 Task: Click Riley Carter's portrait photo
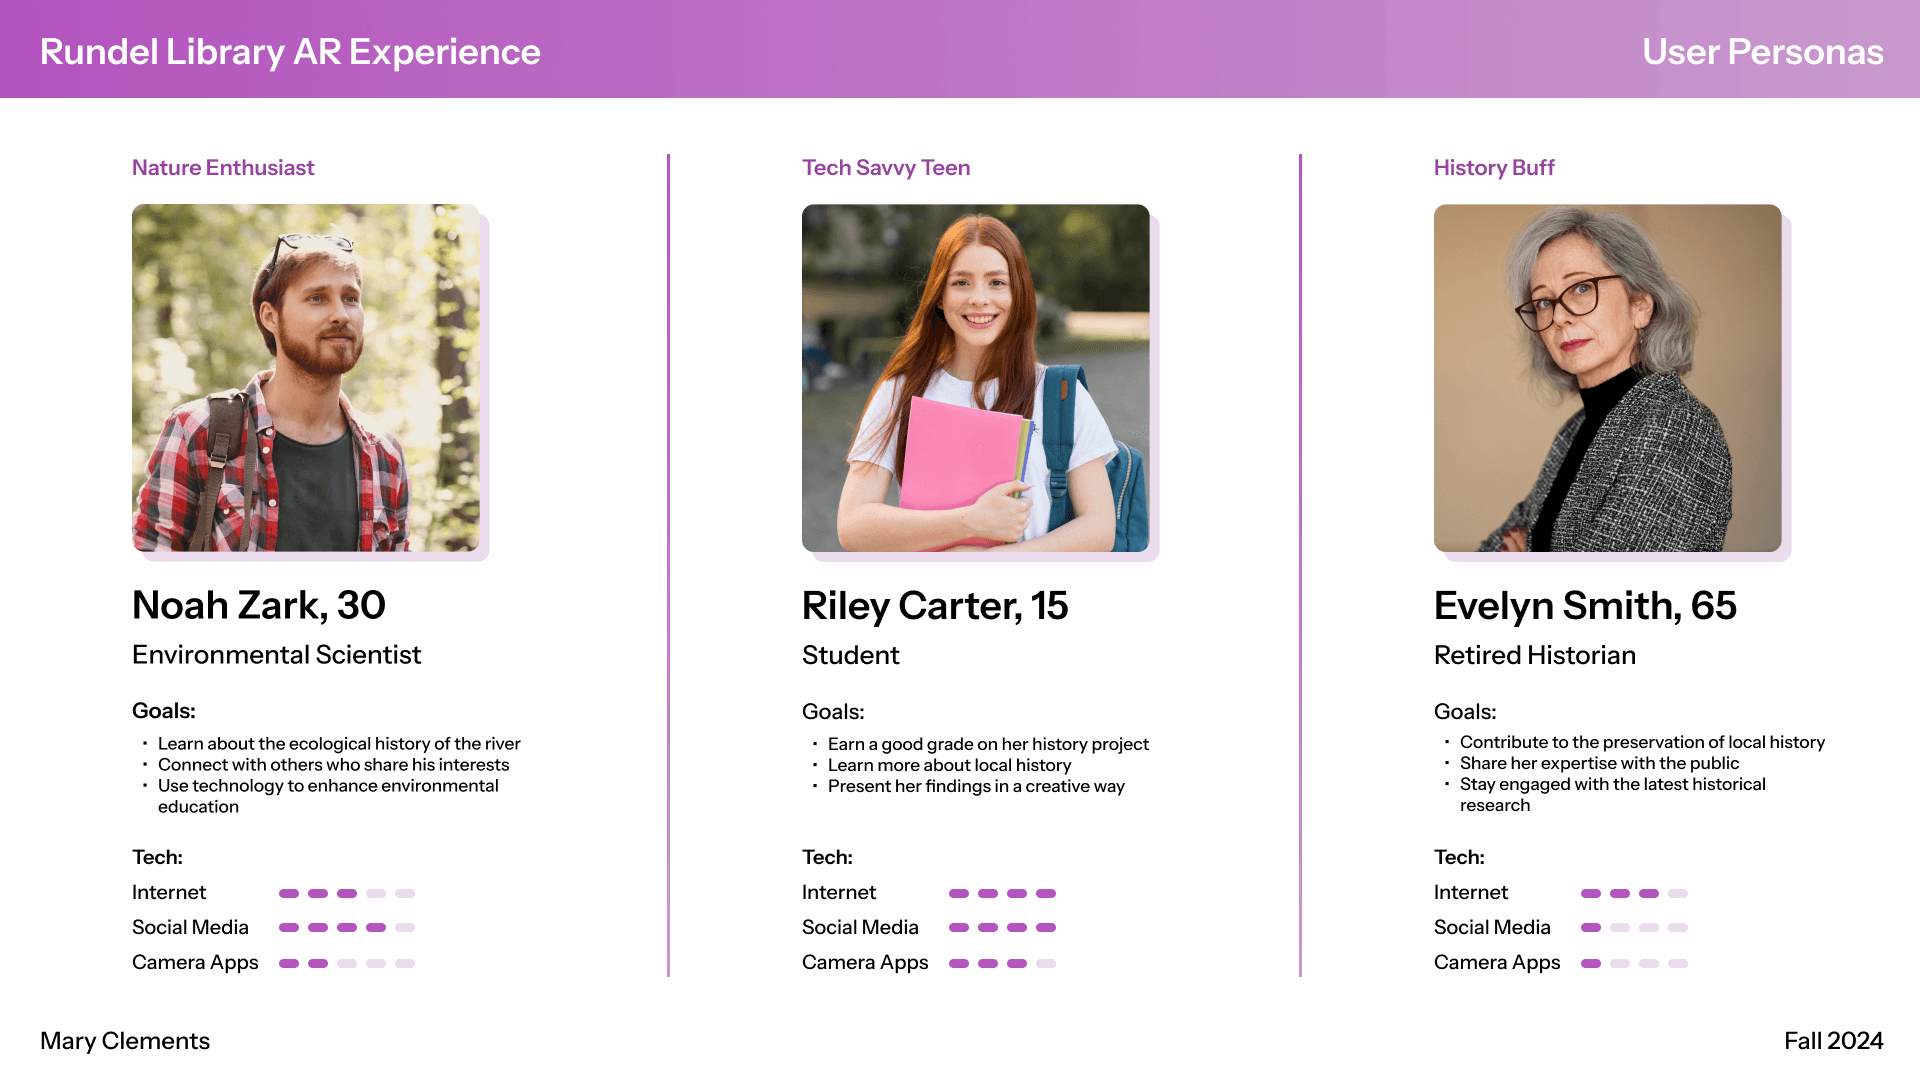click(x=976, y=378)
